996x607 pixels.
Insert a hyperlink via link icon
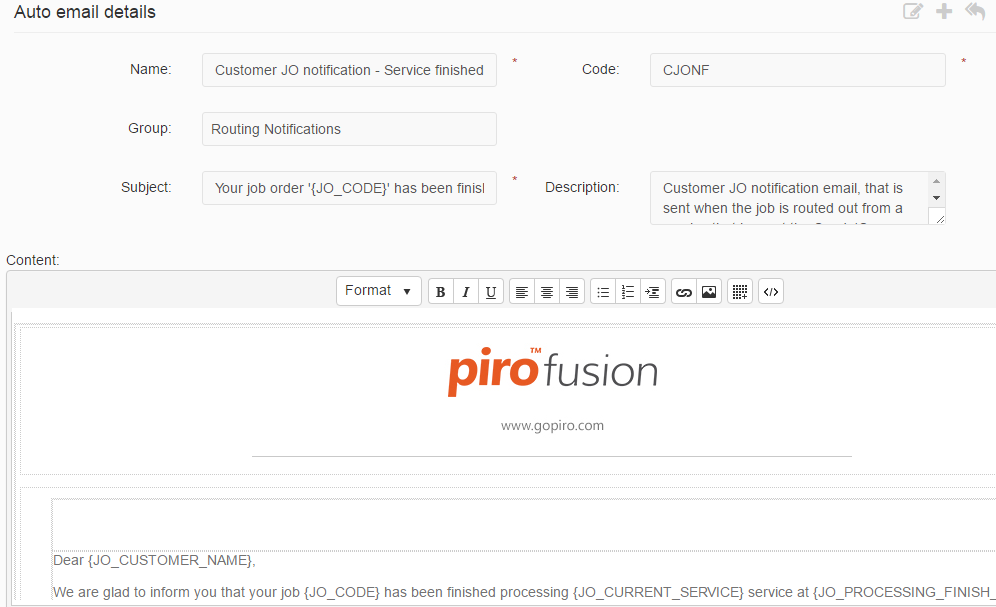coord(684,292)
